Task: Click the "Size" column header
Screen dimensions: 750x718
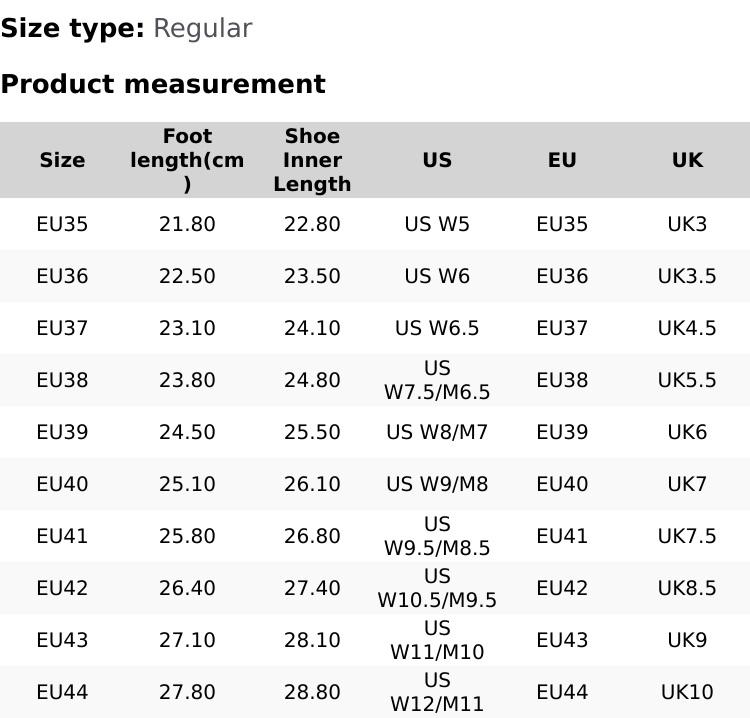Action: coord(62,160)
